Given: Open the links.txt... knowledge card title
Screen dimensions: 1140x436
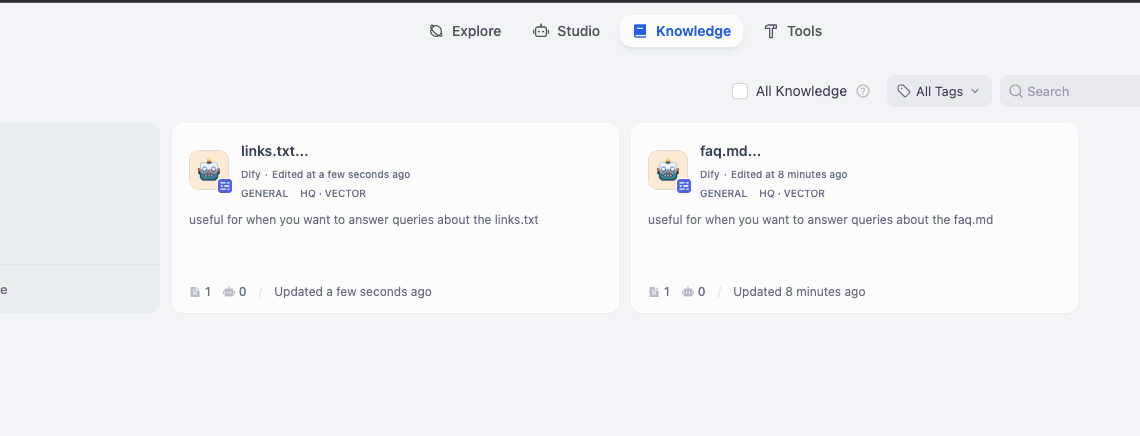Looking at the screenshot, I should pos(275,152).
